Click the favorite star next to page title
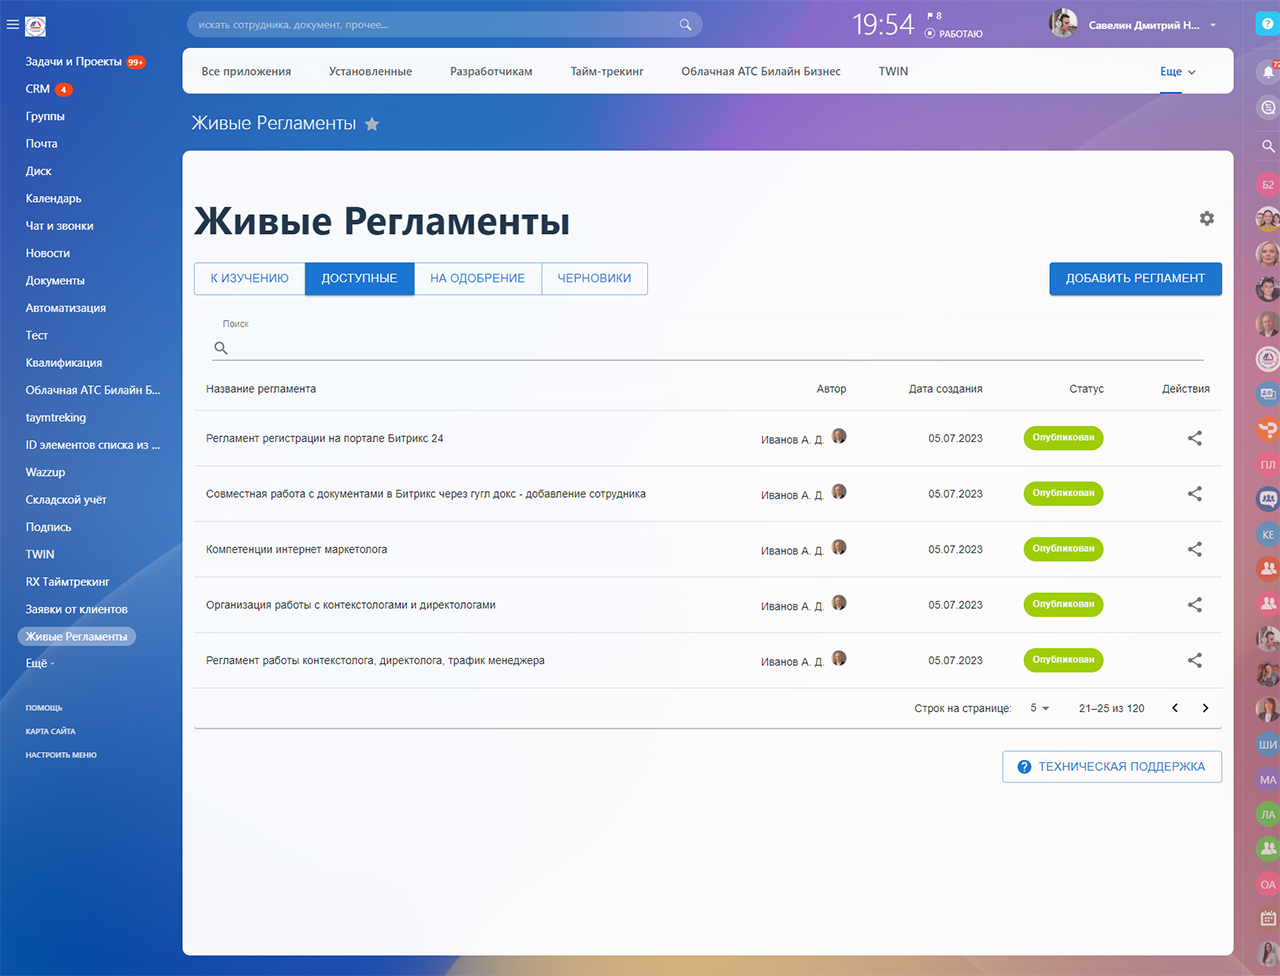The image size is (1280, 976). [x=372, y=124]
